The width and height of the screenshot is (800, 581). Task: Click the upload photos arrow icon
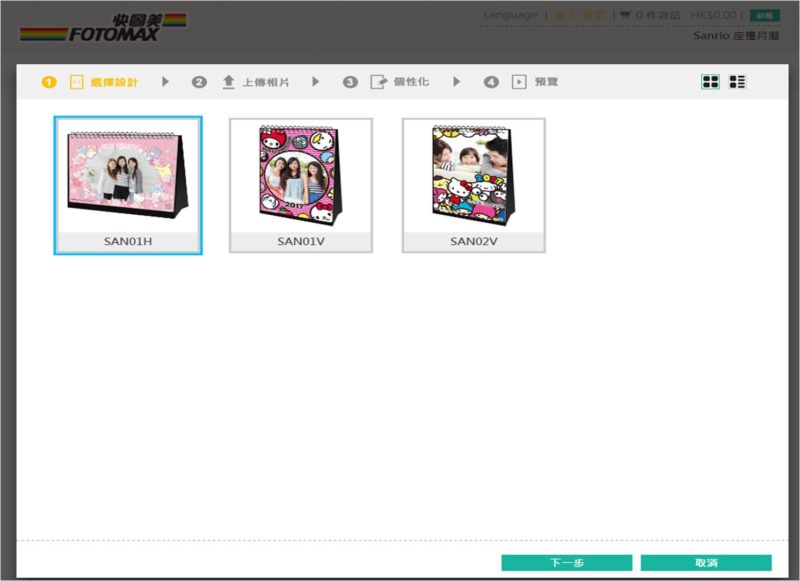pyautogui.click(x=229, y=82)
